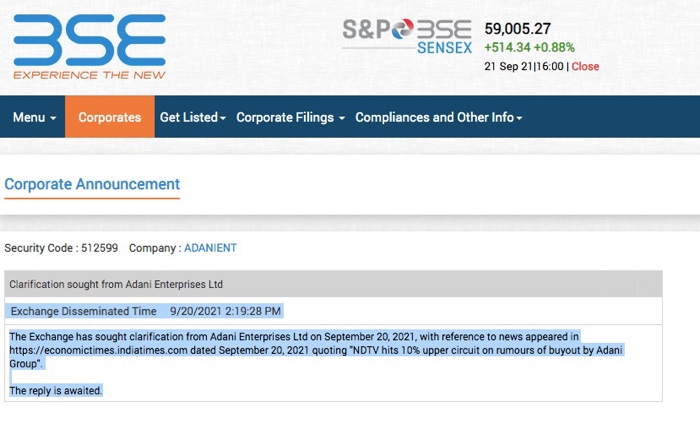Viewport: 700px width, 424px height.
Task: Click the 21 Sep 21|16:00 timestamp
Action: [524, 67]
